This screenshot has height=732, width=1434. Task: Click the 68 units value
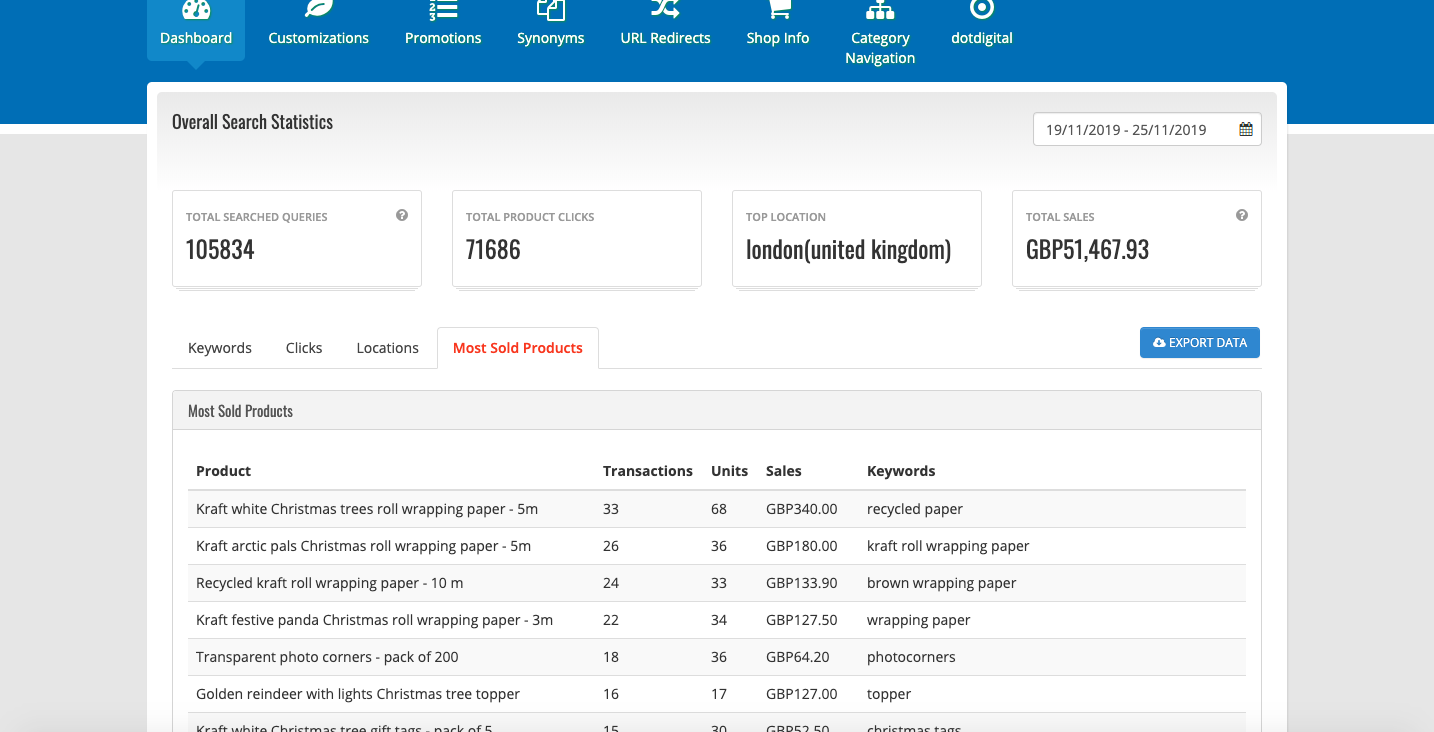pos(719,509)
